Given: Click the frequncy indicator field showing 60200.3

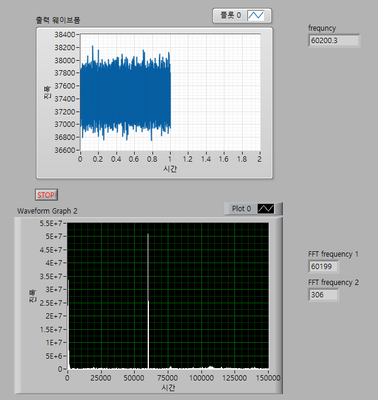Looking at the screenshot, I should pos(334,41).
